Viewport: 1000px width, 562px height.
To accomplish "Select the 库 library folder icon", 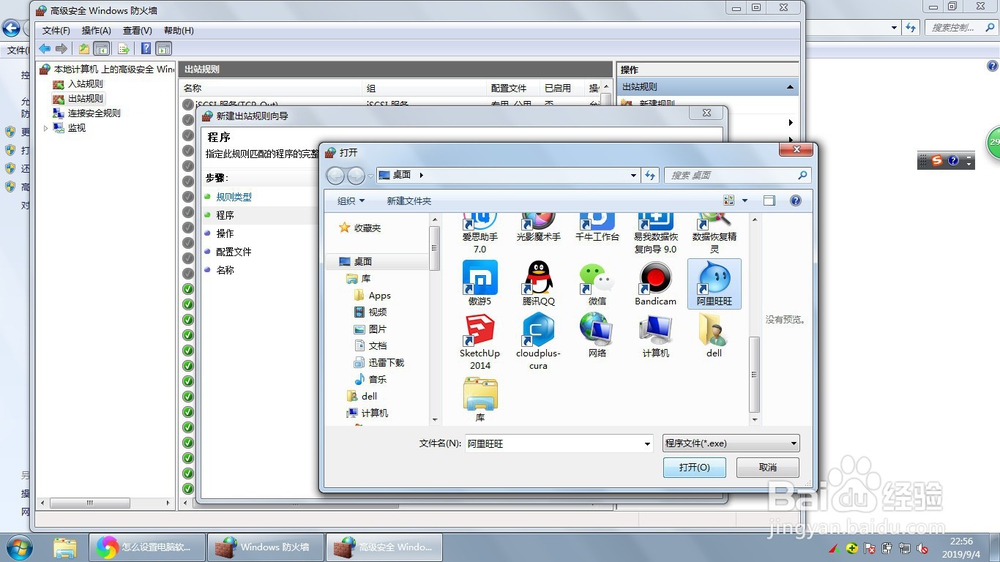I will tap(480, 399).
